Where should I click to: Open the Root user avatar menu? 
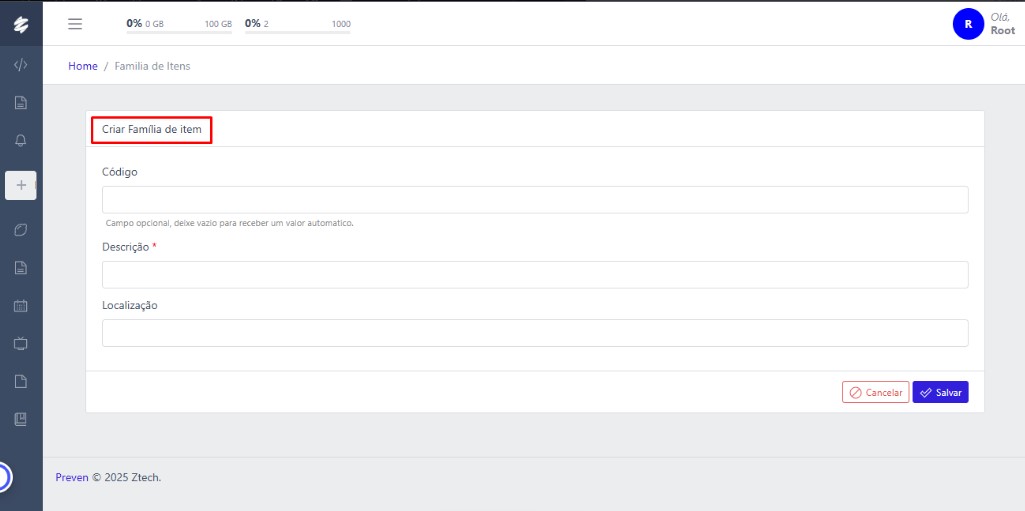tap(968, 24)
